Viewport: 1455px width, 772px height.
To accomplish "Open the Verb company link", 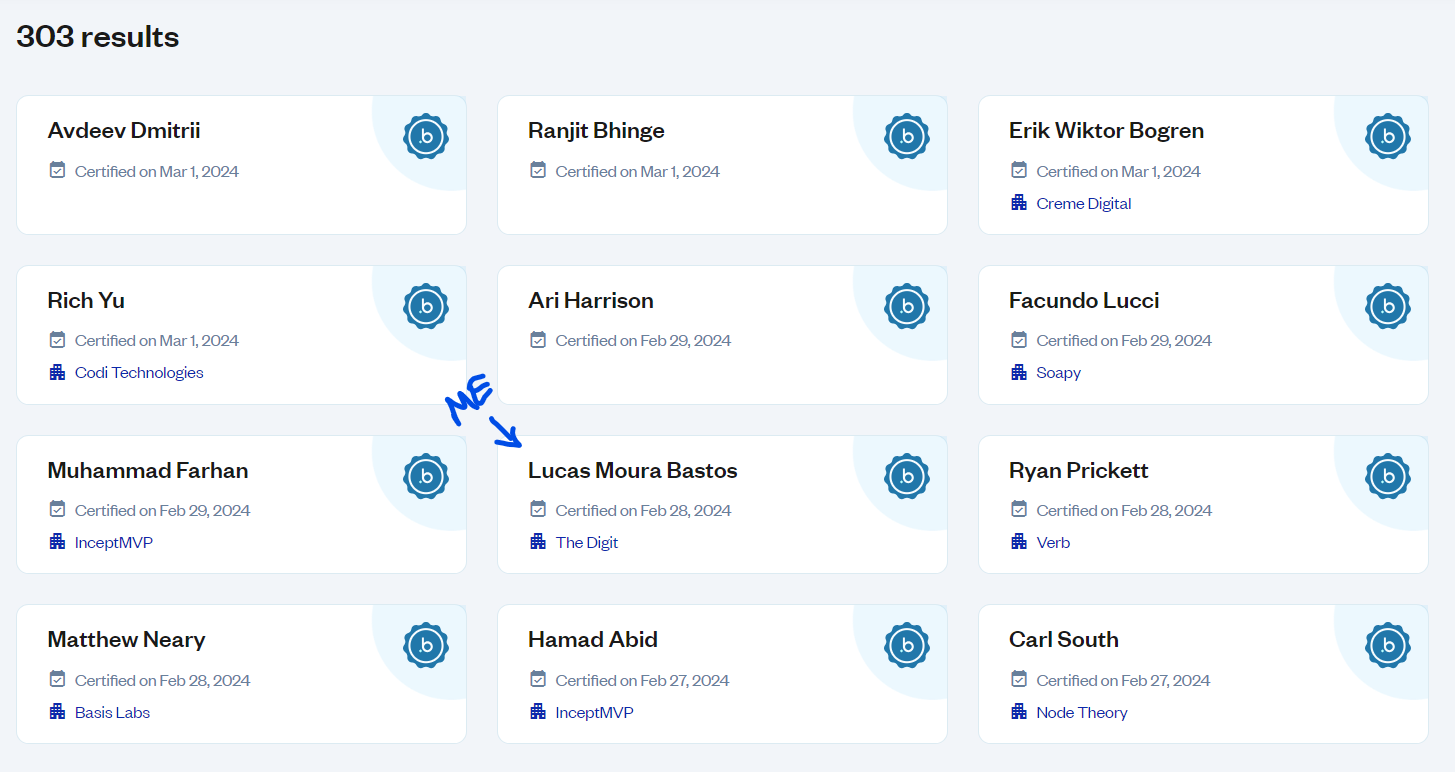I will (x=1053, y=542).
